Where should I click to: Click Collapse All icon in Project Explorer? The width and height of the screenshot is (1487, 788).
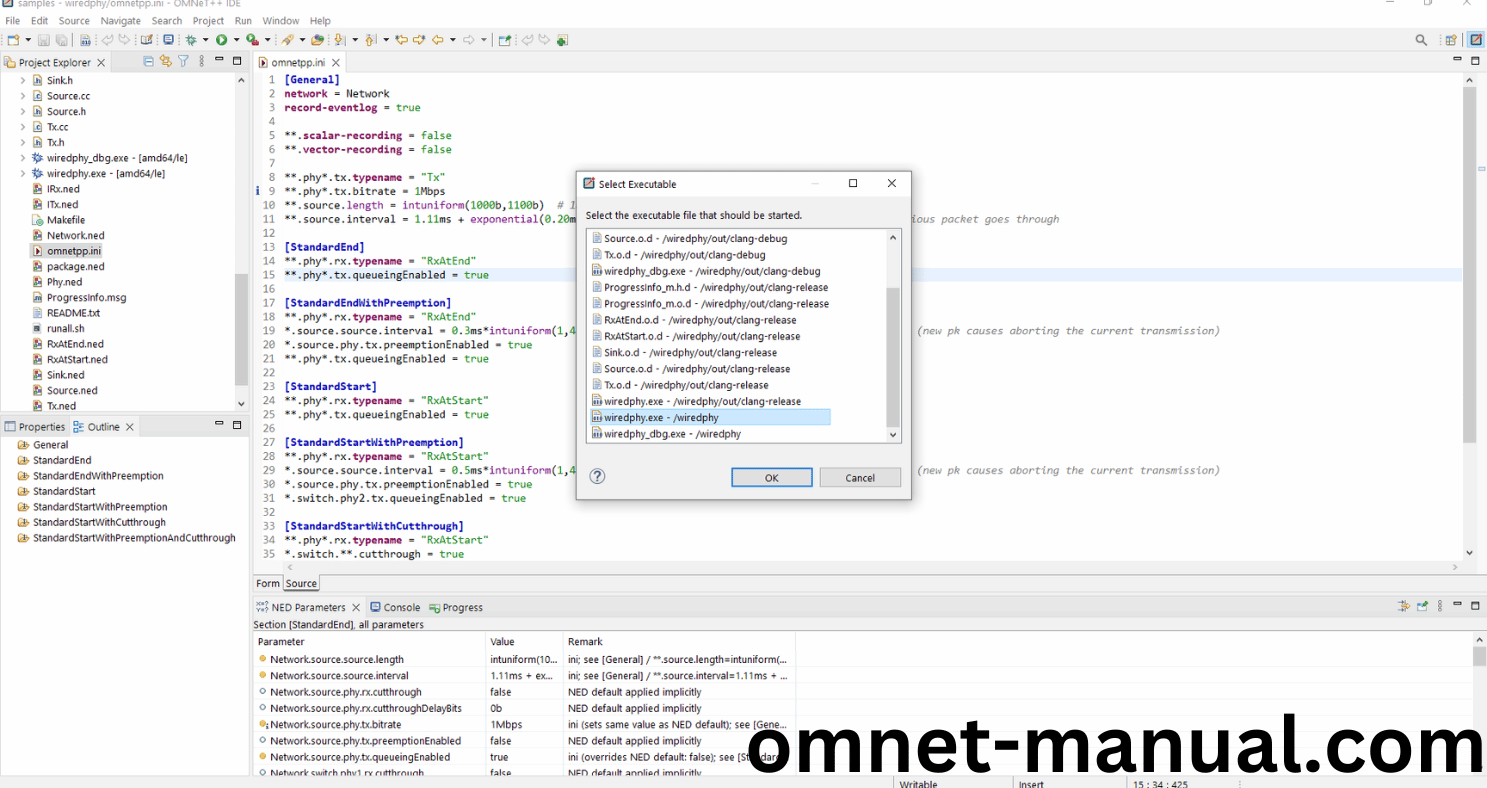(149, 62)
